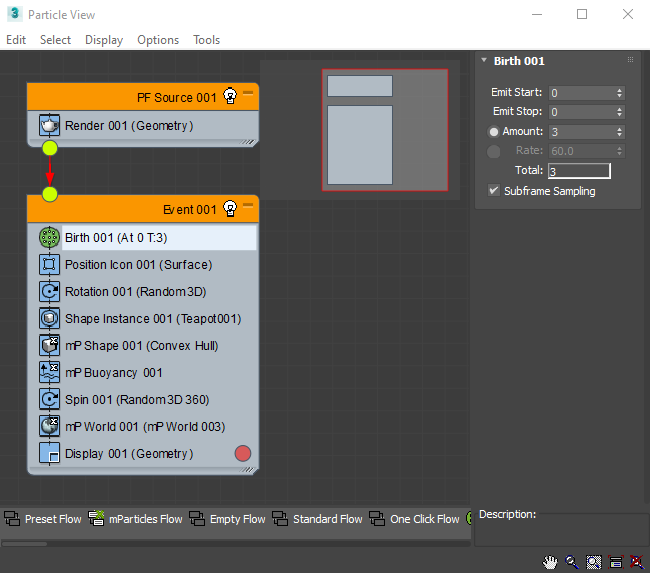The width and height of the screenshot is (650, 573).
Task: Collapse the Birth 001 rollout triangle
Action: (x=484, y=60)
